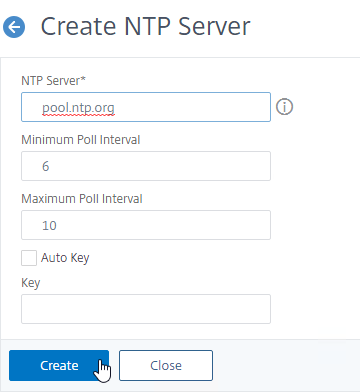Viewport: 360px width, 392px height.
Task: Click the NTP Server* field label
Action: pos(54,81)
